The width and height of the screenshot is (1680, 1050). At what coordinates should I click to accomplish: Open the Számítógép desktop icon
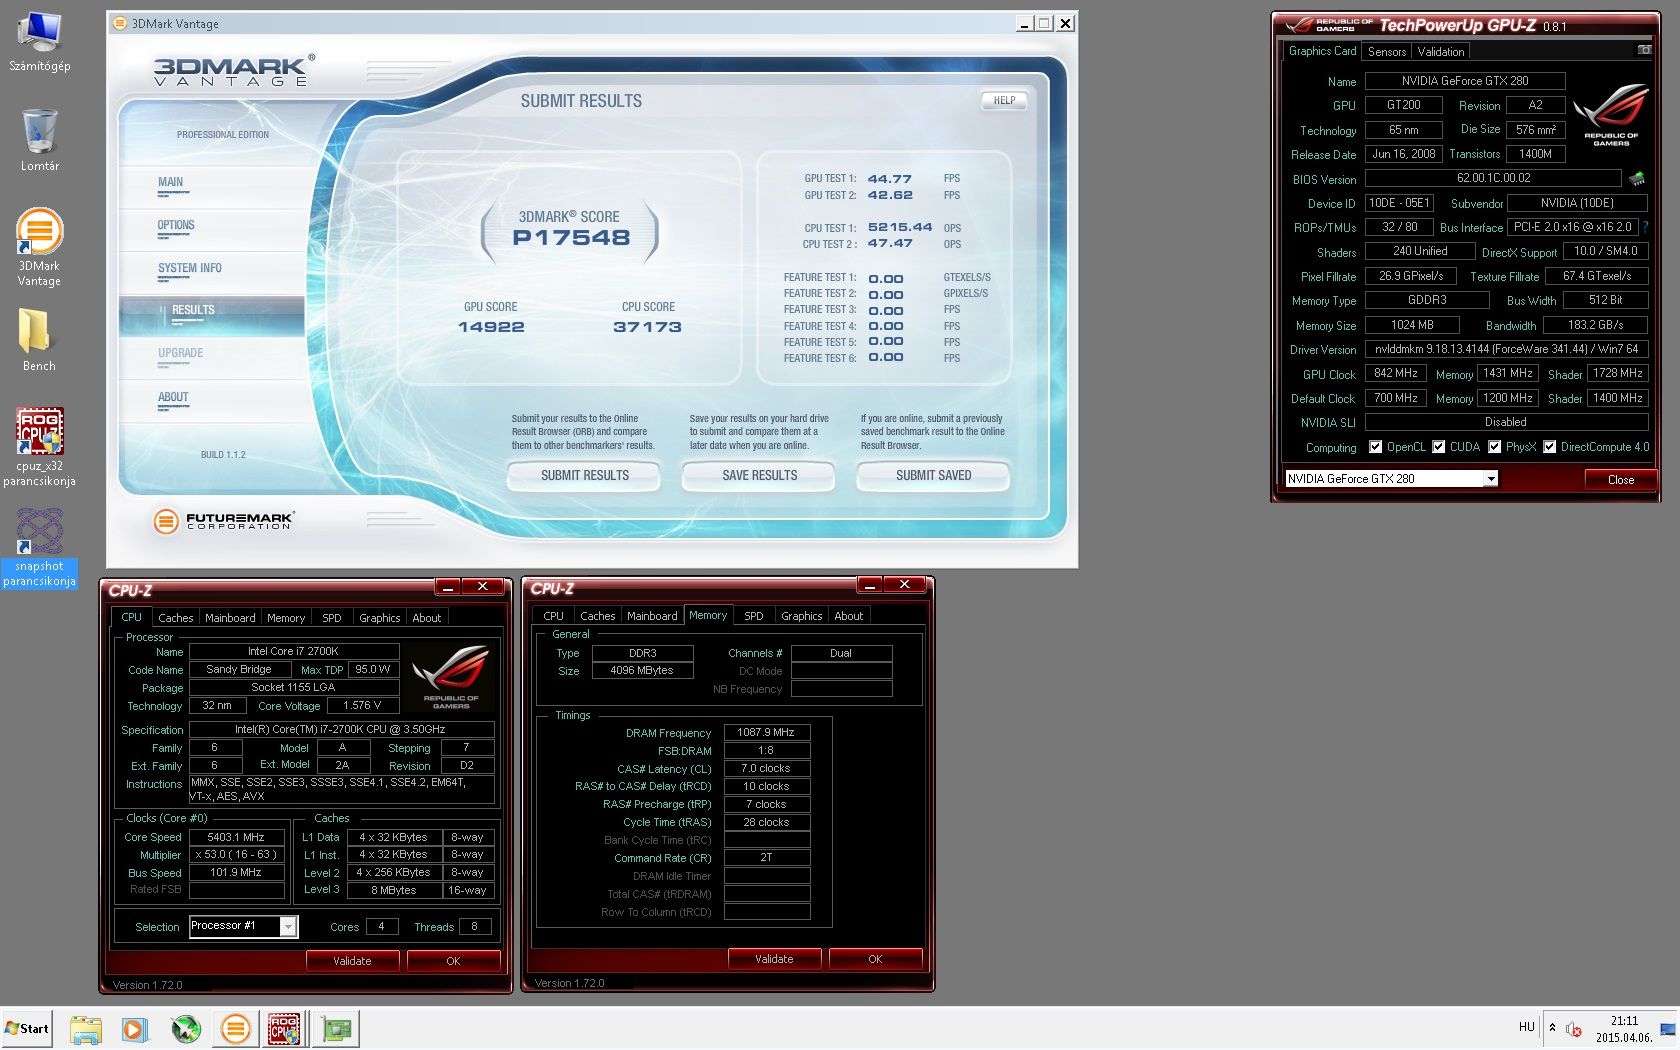40,41
